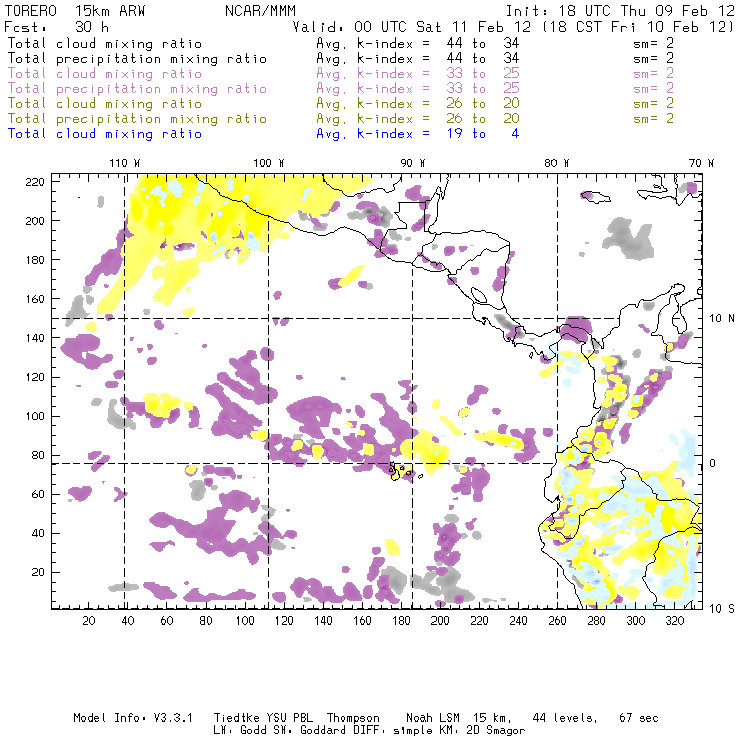This screenshot has height=740, width=740.
Task: Select the 'Model Info: V3.3.1' text
Action: click(133, 718)
